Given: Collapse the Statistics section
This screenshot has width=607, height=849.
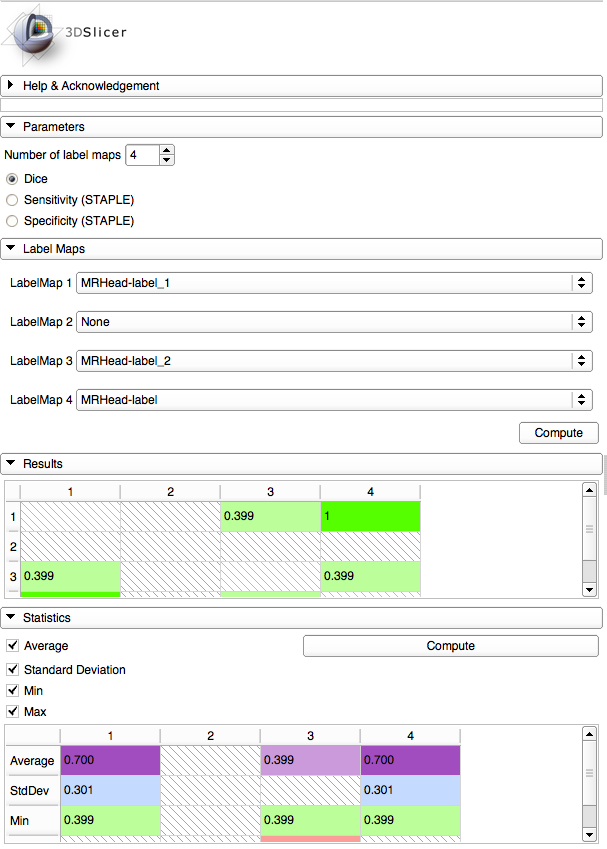Looking at the screenshot, I should pos(302,618).
